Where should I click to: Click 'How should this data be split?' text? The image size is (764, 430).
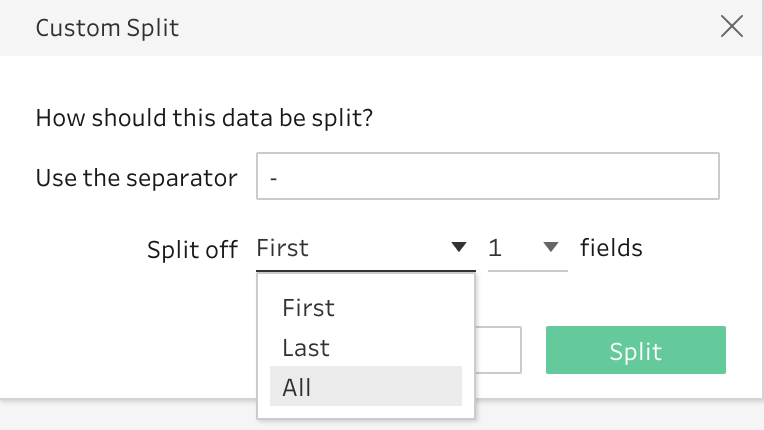point(204,118)
